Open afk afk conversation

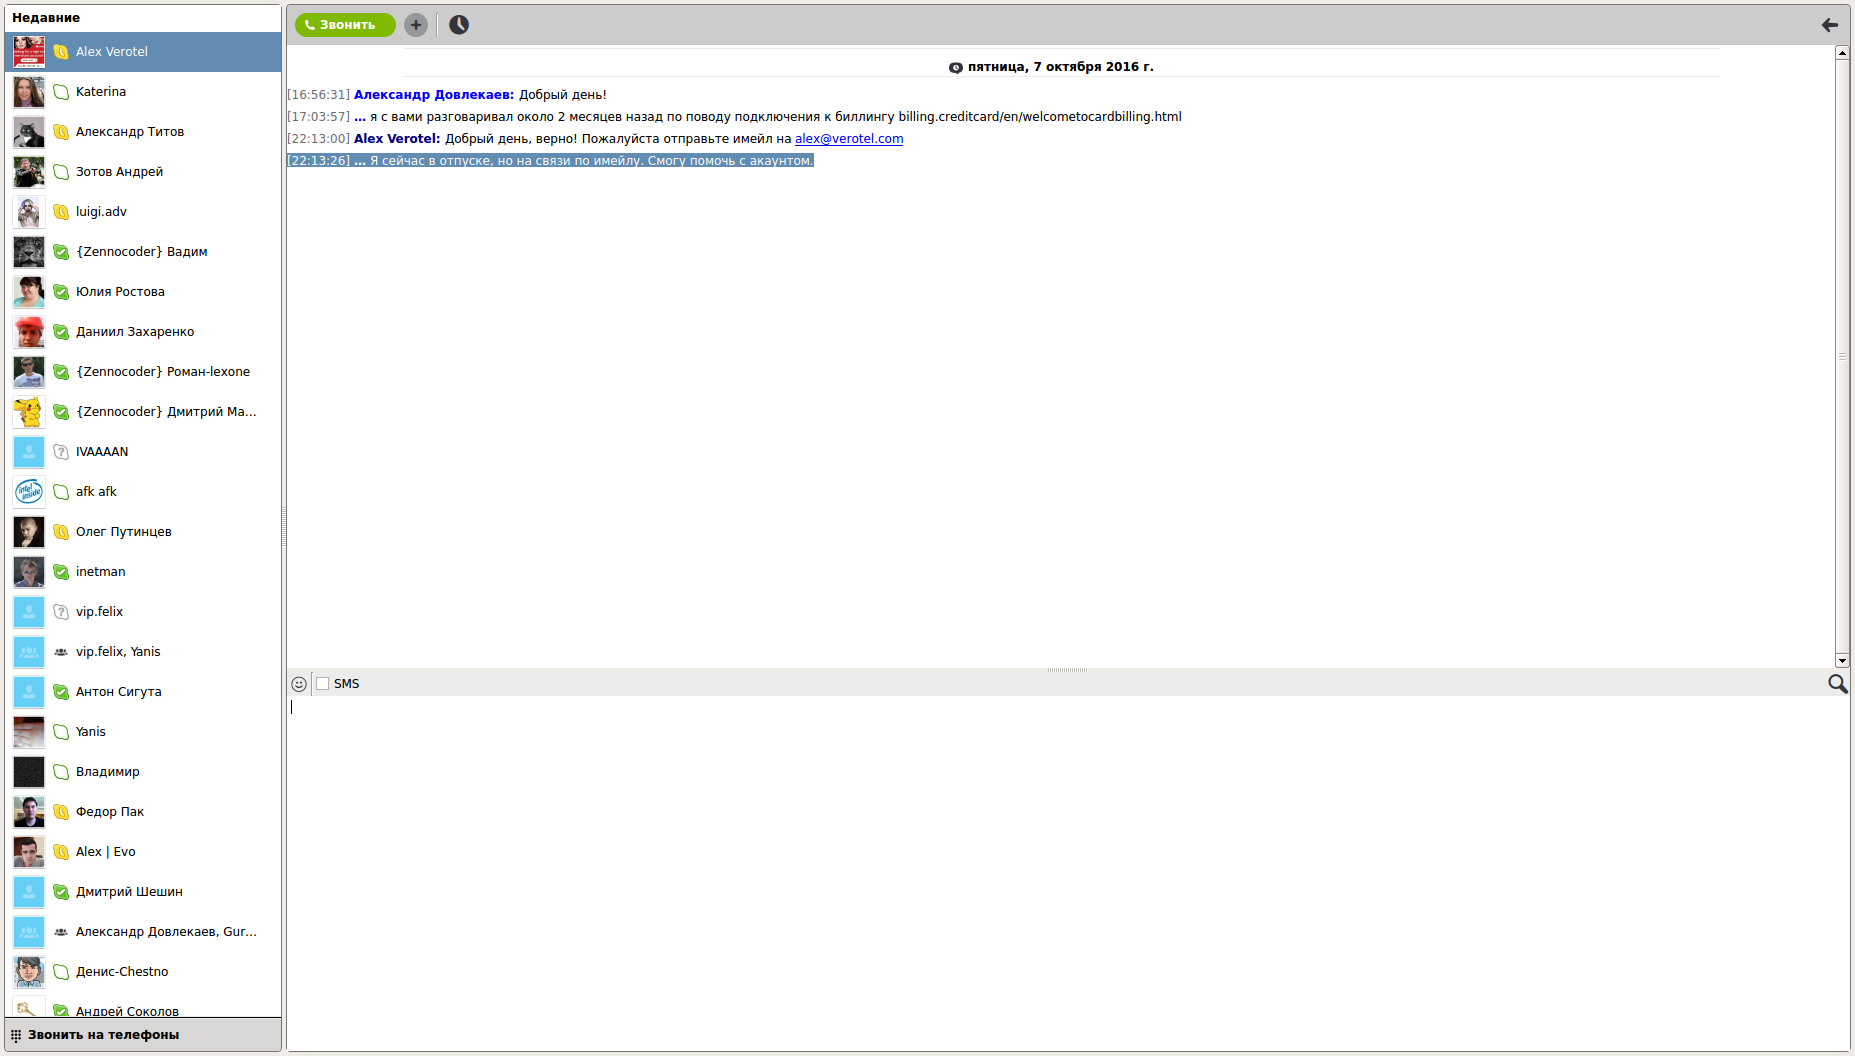click(143, 492)
